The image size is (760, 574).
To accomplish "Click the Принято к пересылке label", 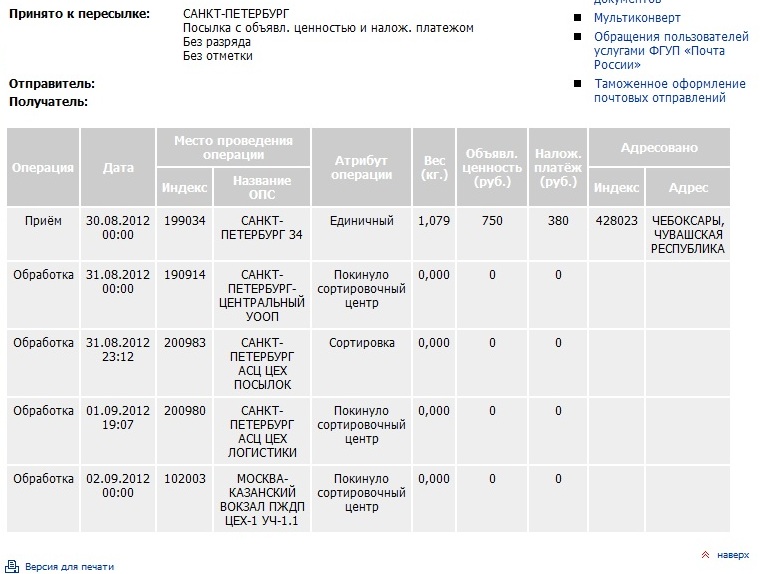I will (79, 14).
